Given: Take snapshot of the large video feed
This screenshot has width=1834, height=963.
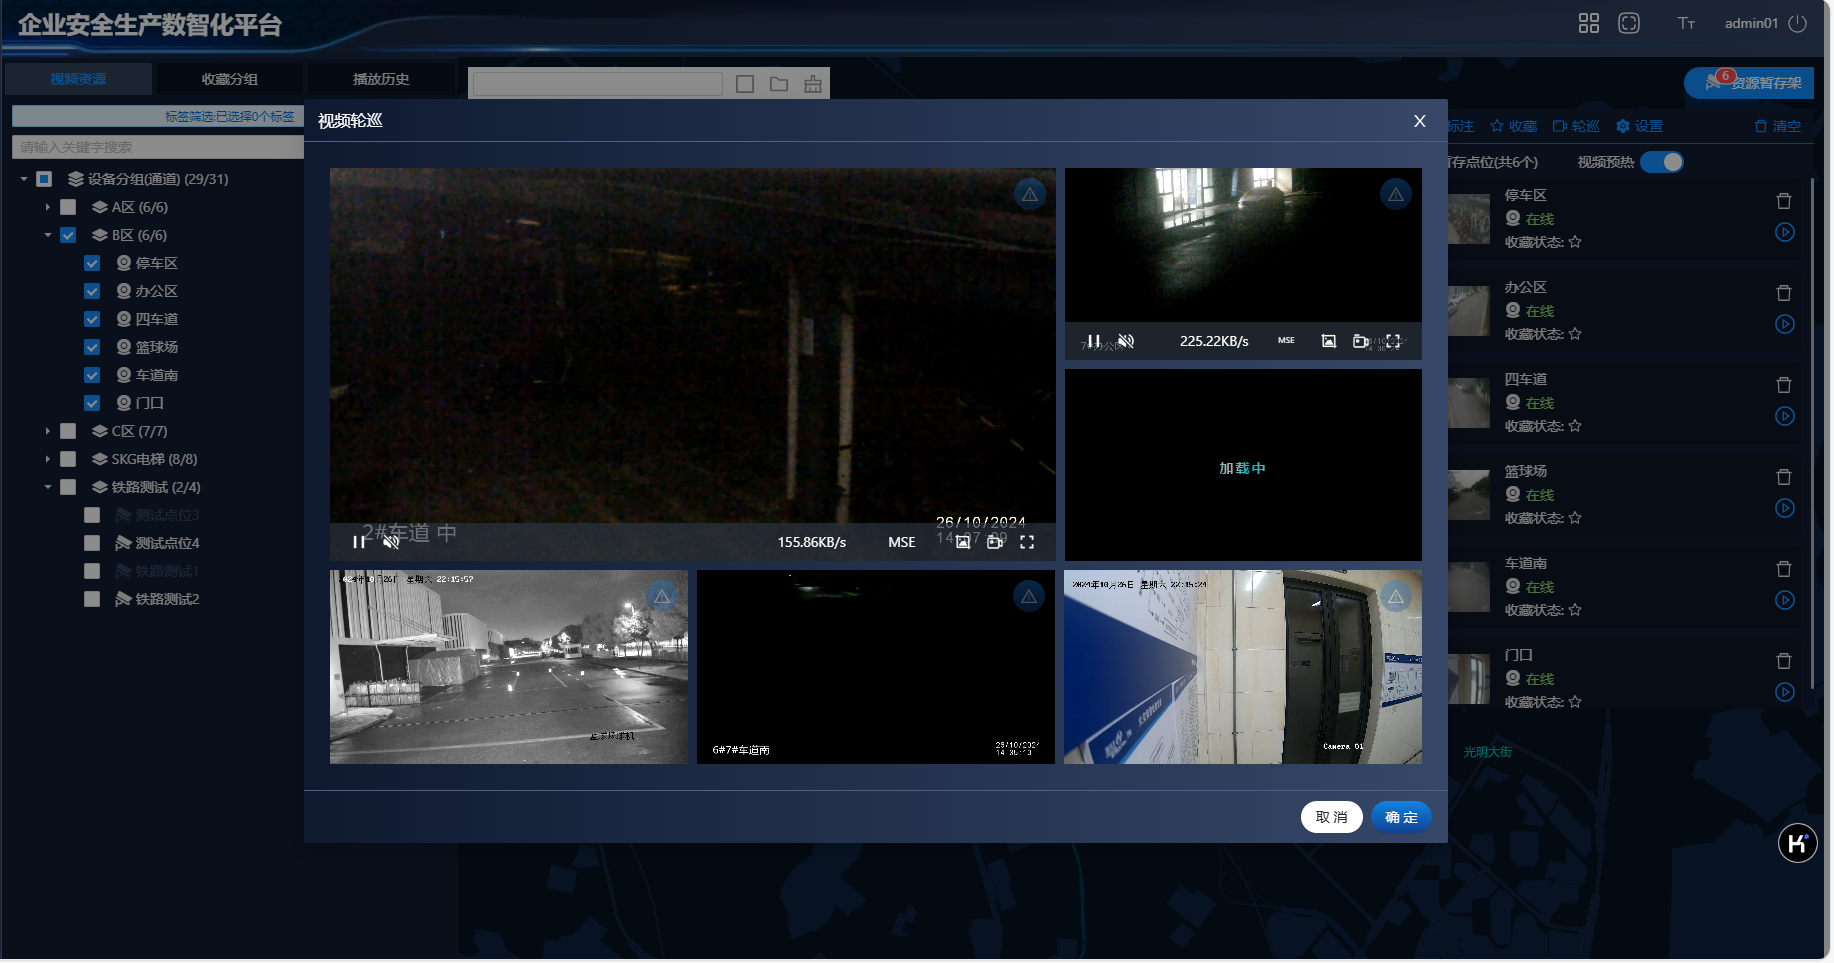Looking at the screenshot, I should coord(962,542).
